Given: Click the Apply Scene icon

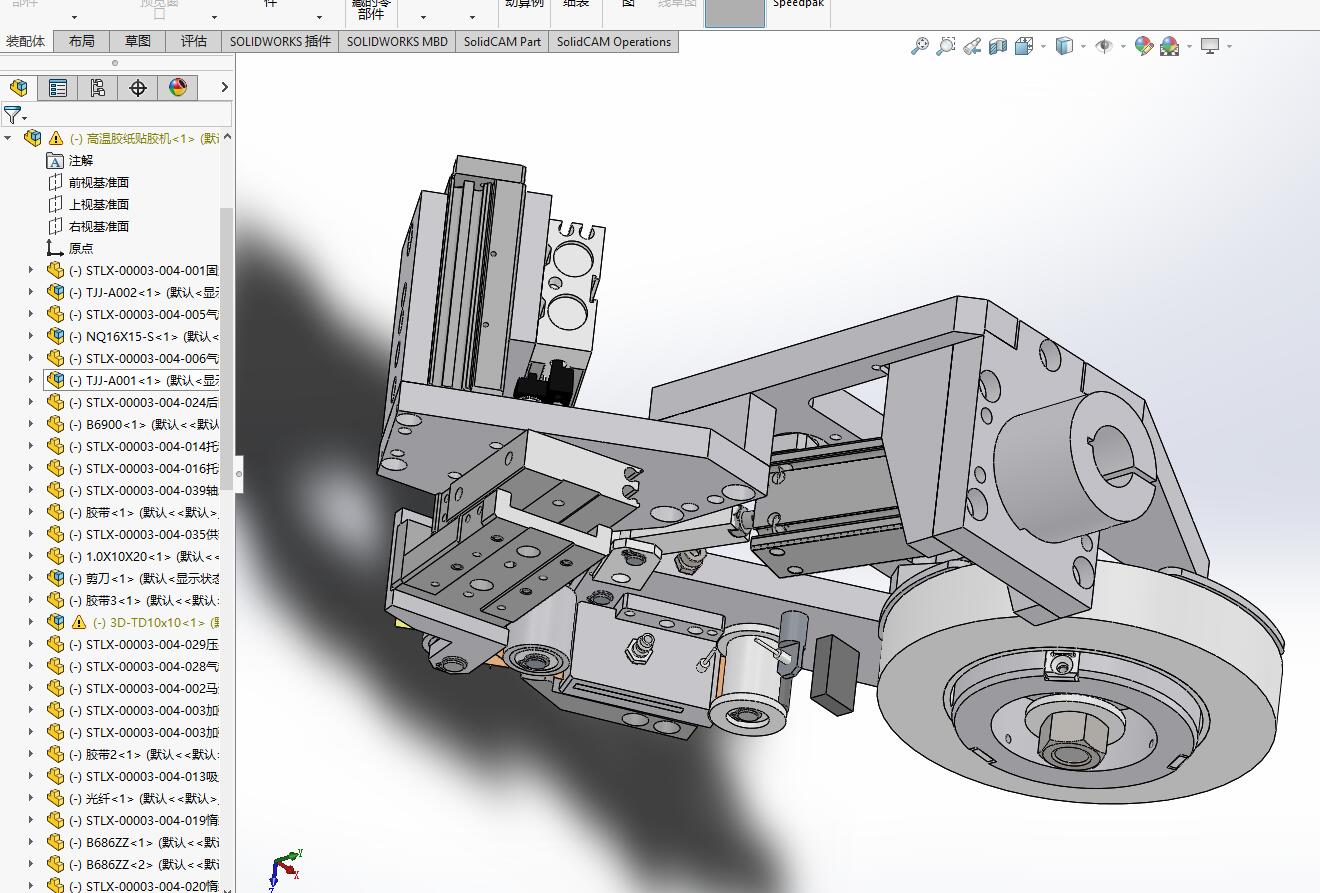Looking at the screenshot, I should tap(1169, 46).
